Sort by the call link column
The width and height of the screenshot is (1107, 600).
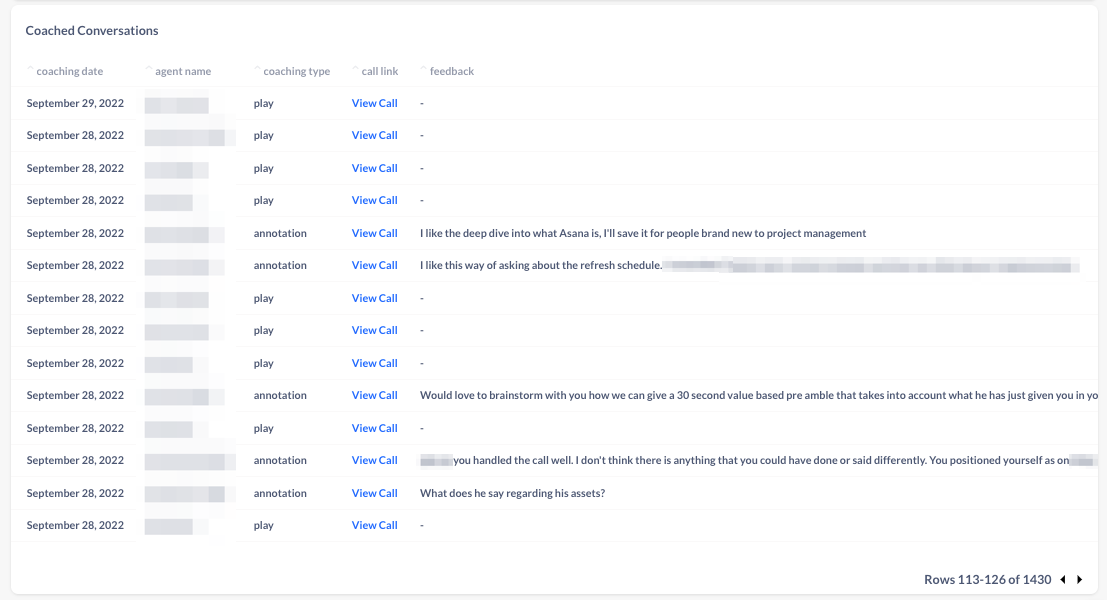click(x=379, y=71)
